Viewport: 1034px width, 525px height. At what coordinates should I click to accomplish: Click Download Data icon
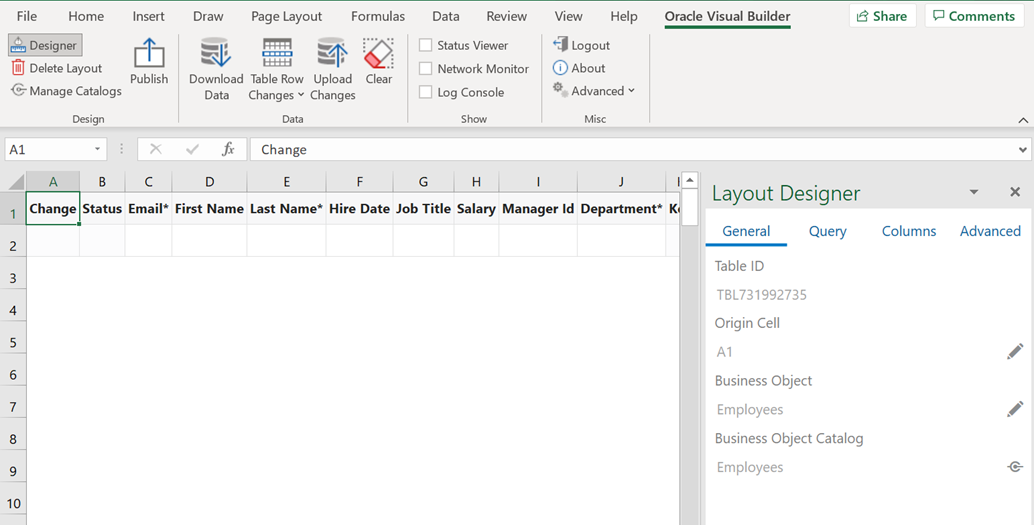[x=216, y=53]
